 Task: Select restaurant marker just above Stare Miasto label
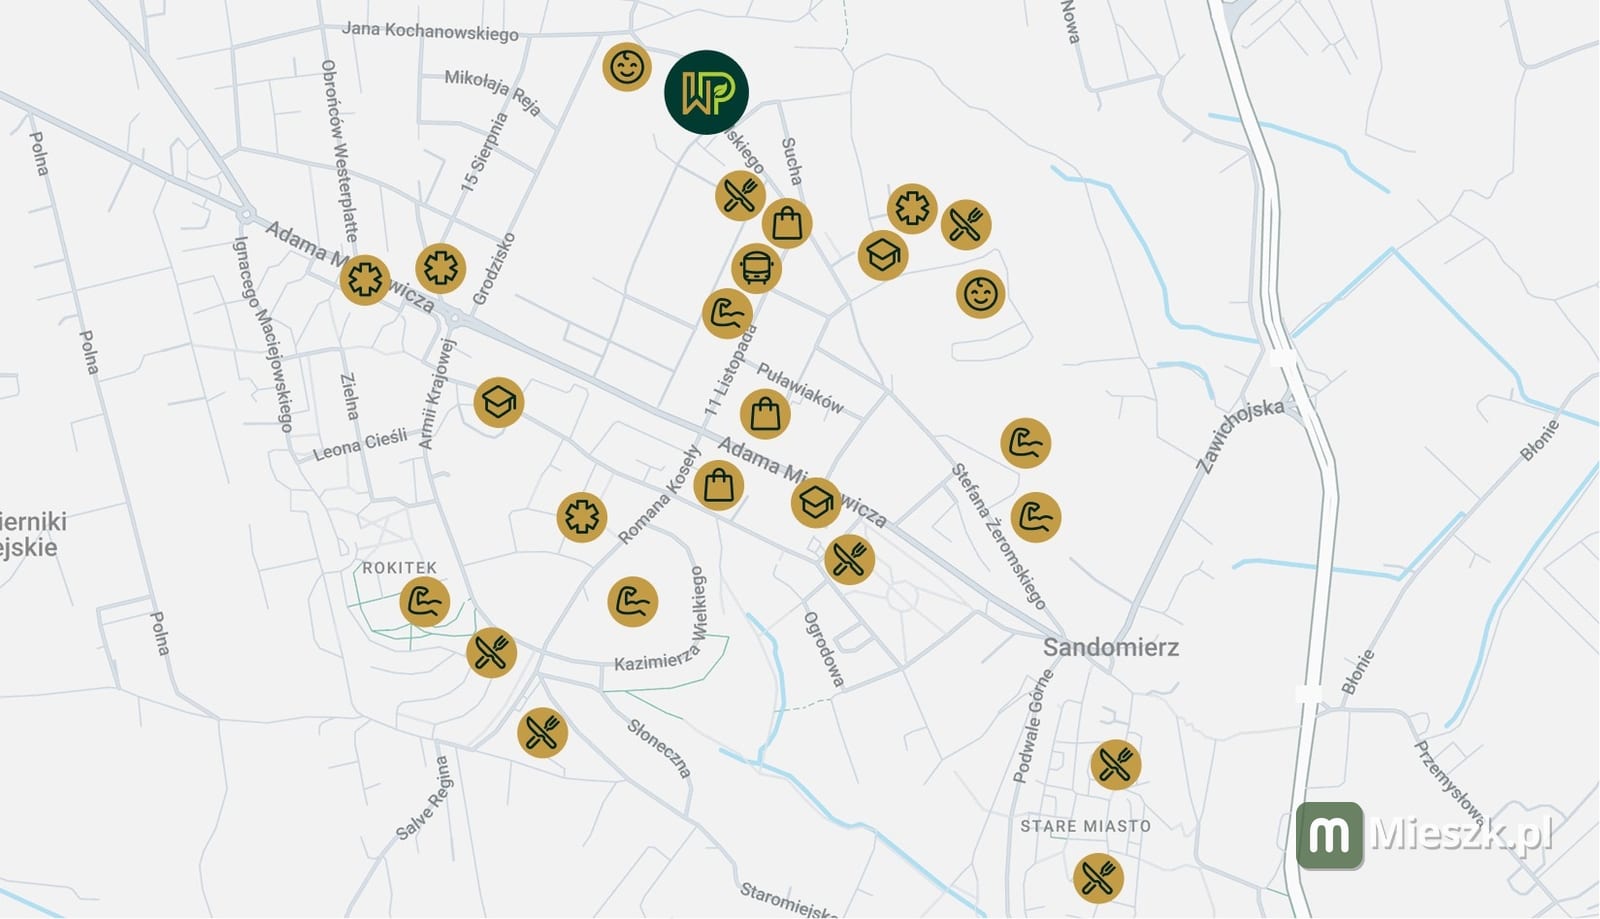click(x=1115, y=765)
